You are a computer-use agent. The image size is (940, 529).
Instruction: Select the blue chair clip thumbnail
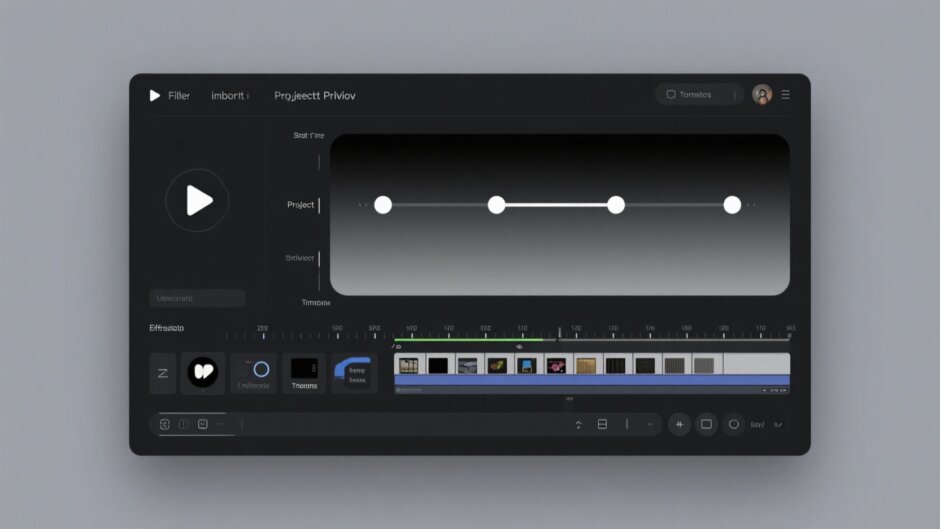tap(526, 365)
